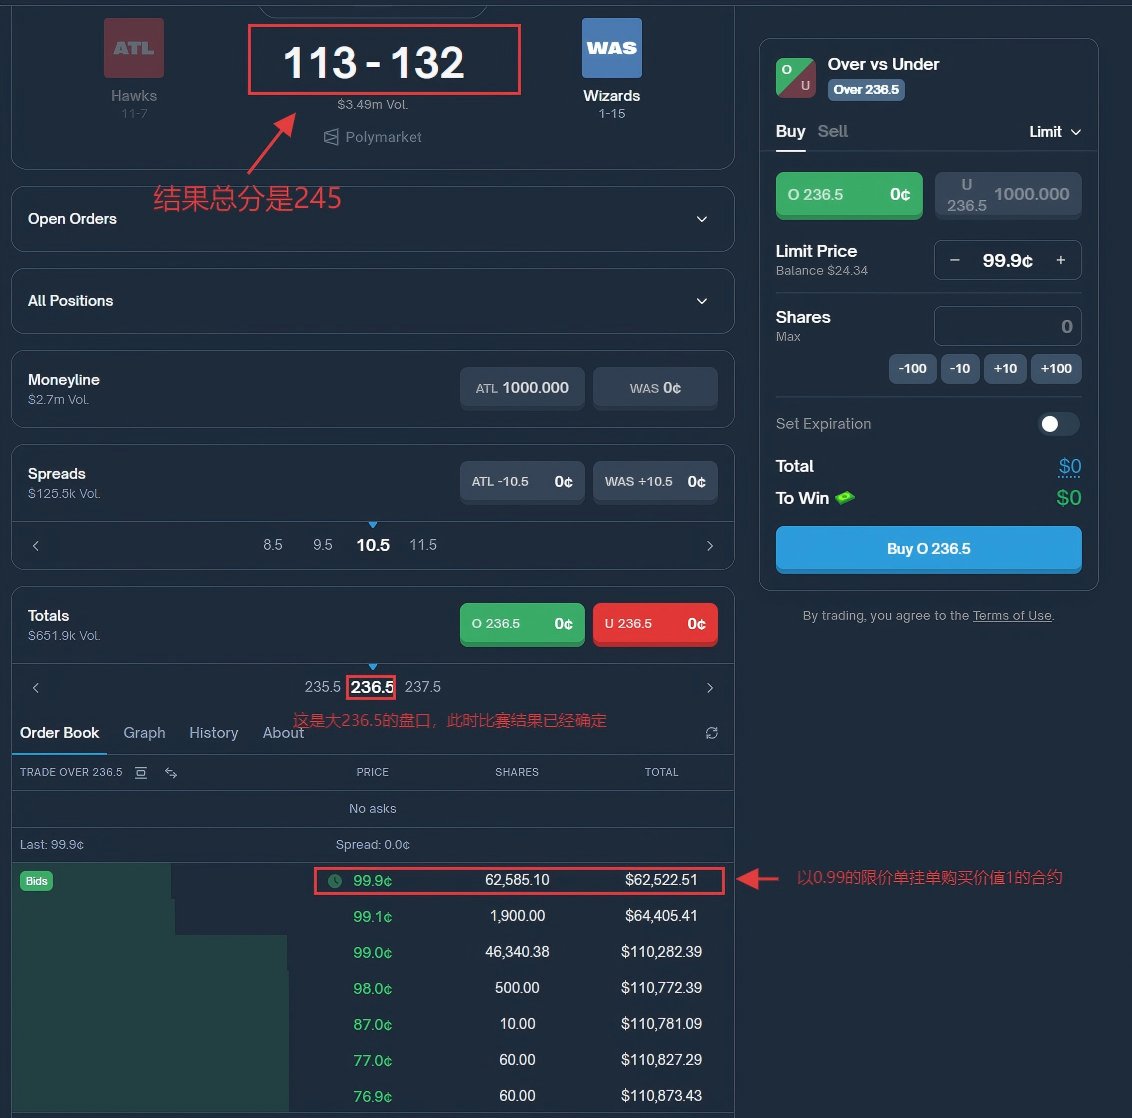This screenshot has width=1132, height=1118.
Task: Select the 237.5 totals line
Action: click(422, 687)
